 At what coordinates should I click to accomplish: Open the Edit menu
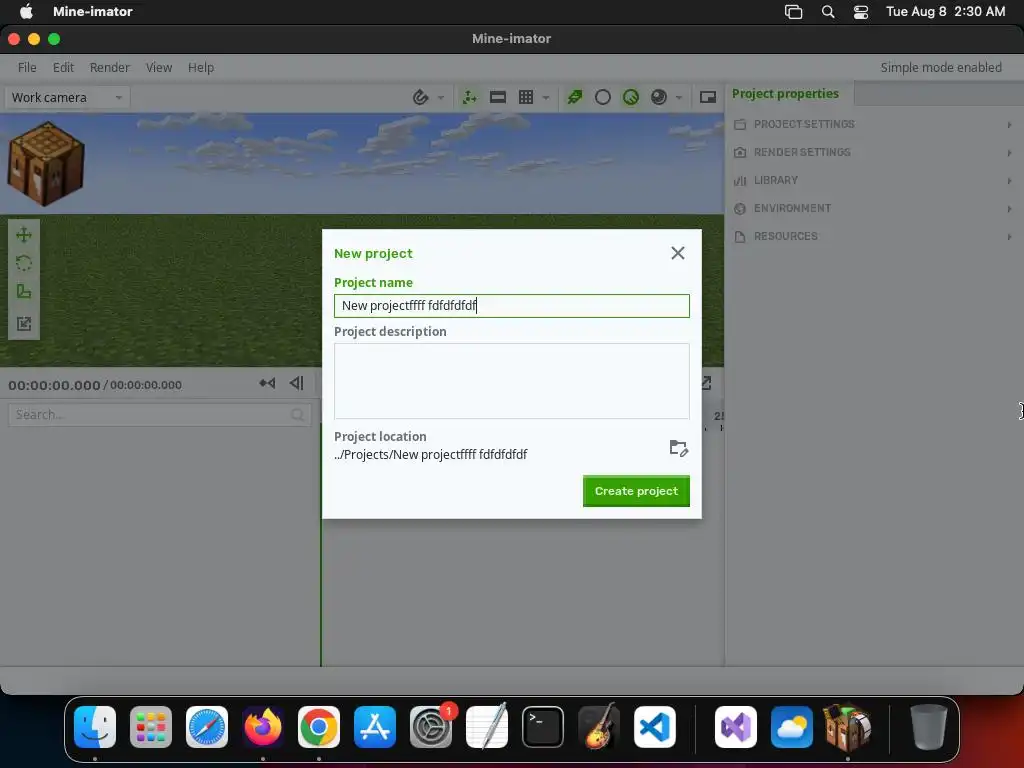(x=63, y=67)
